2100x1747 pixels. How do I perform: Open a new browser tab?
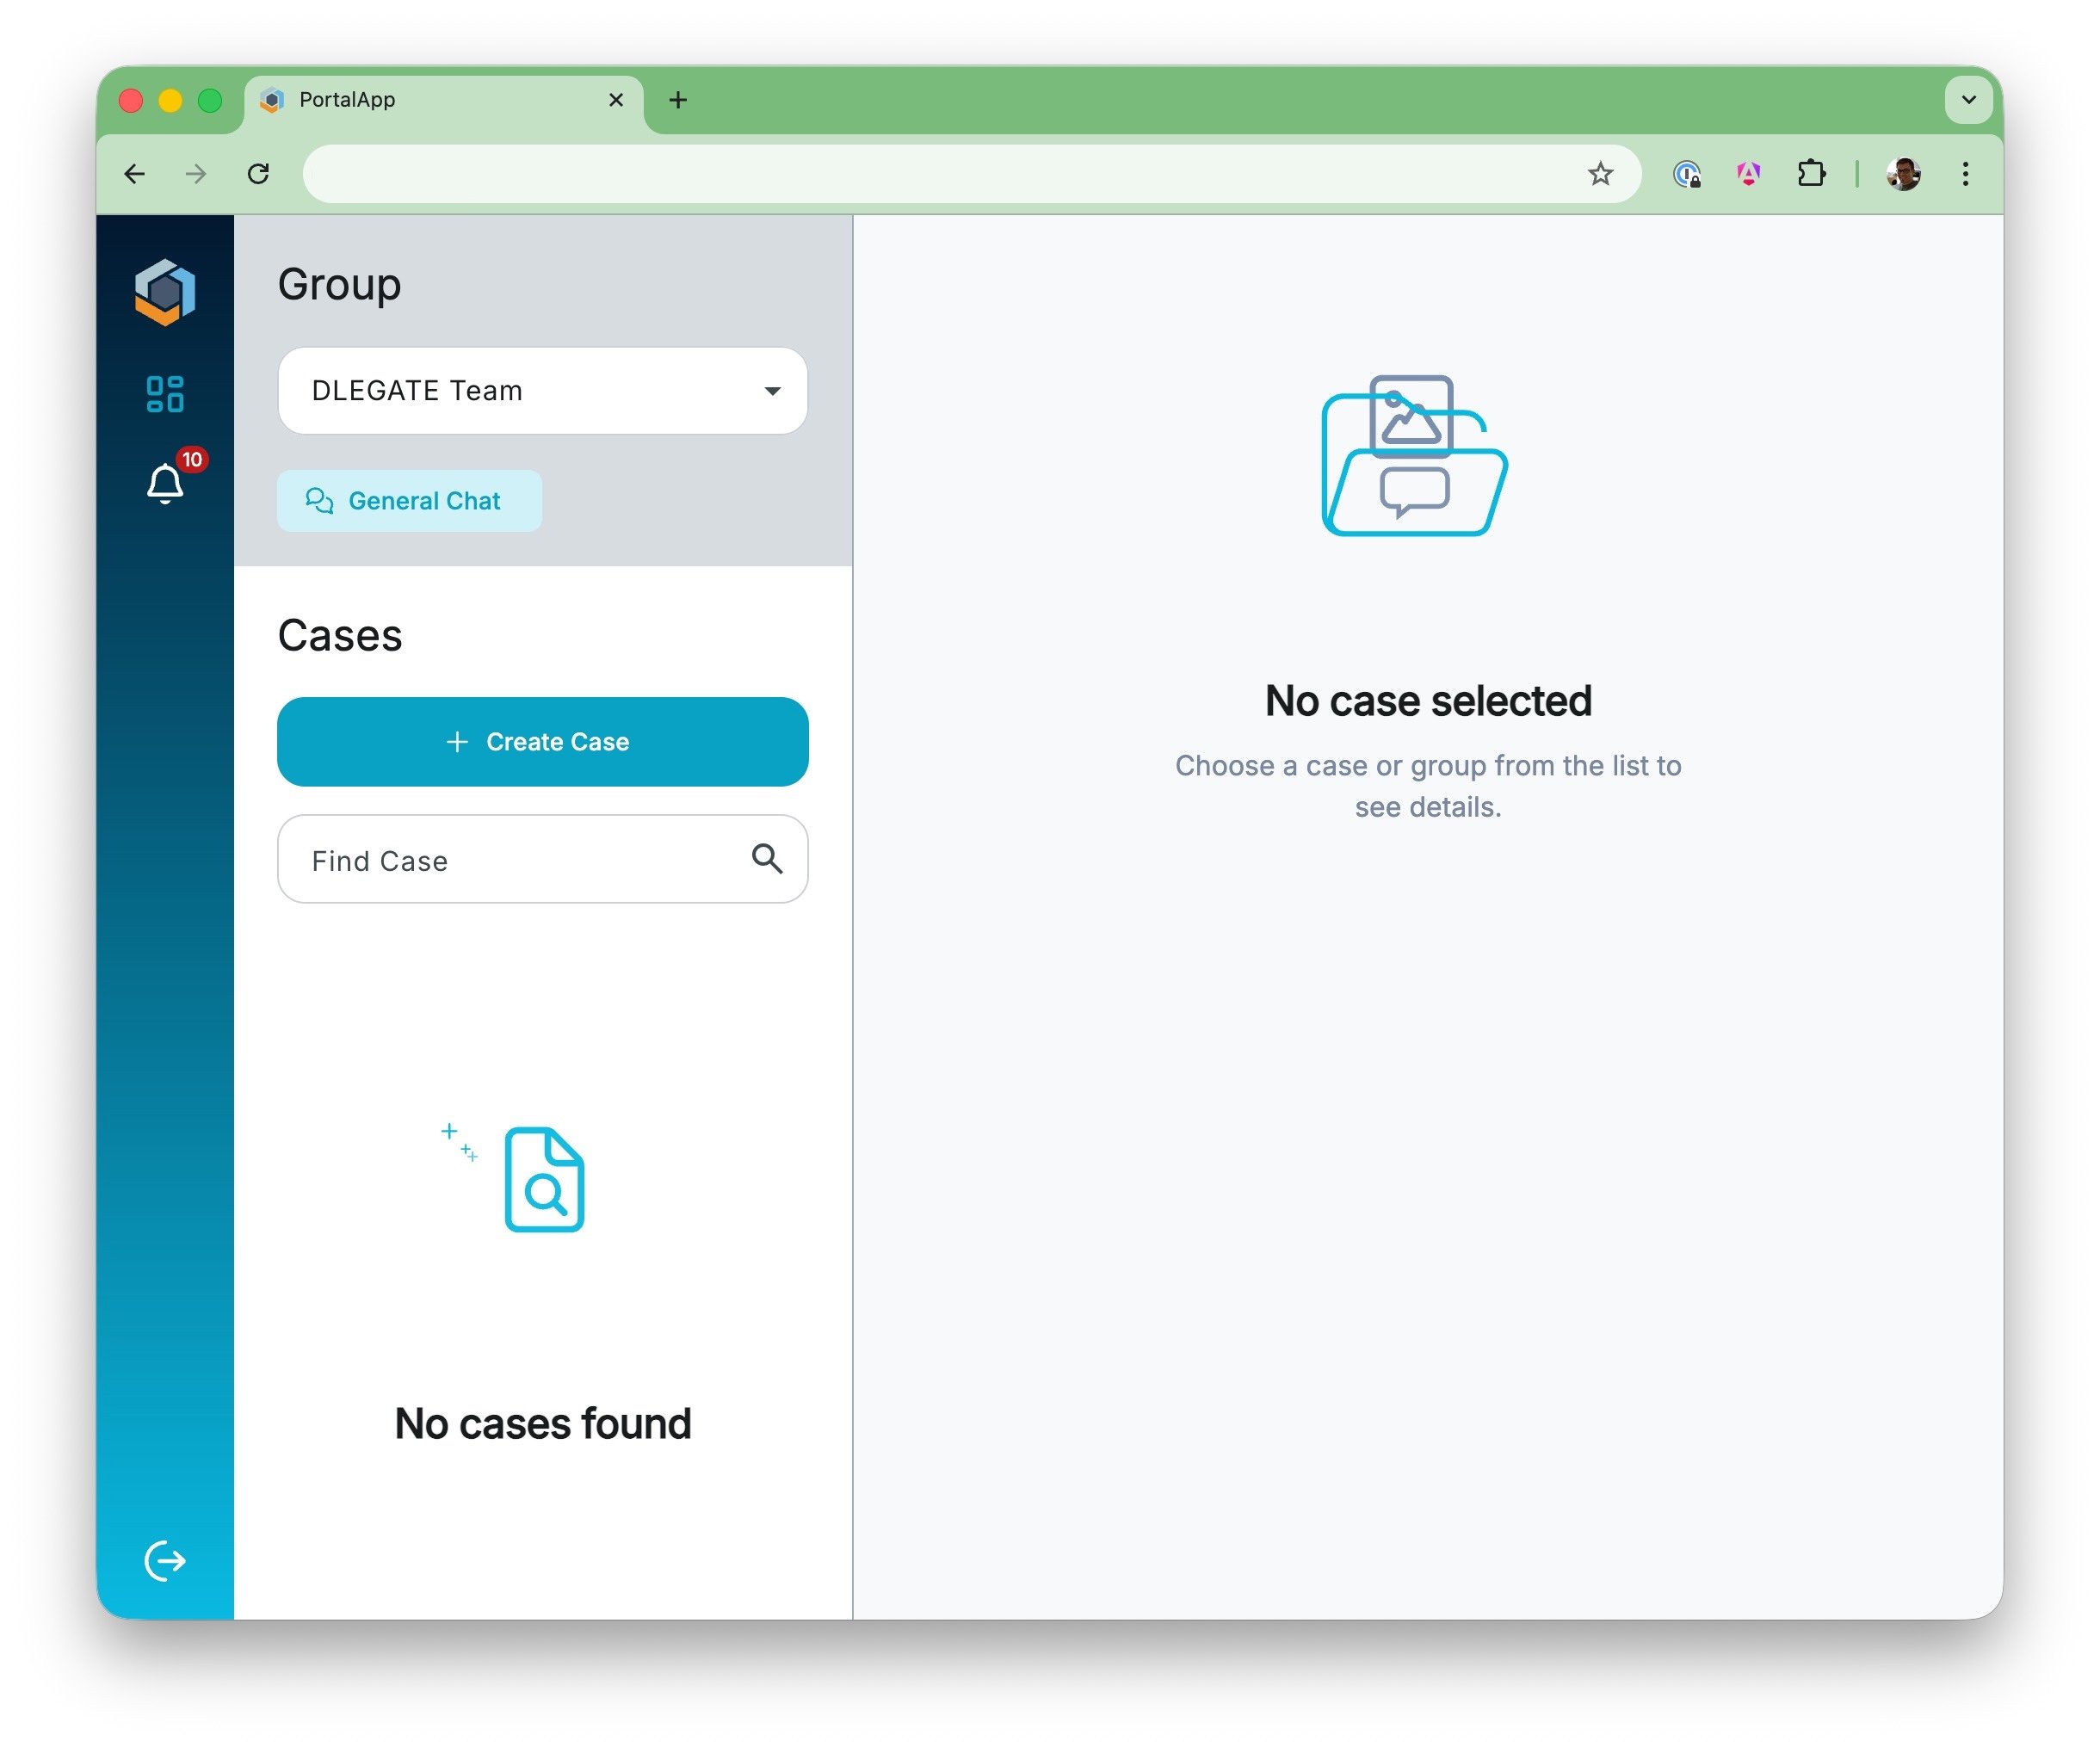pos(678,100)
